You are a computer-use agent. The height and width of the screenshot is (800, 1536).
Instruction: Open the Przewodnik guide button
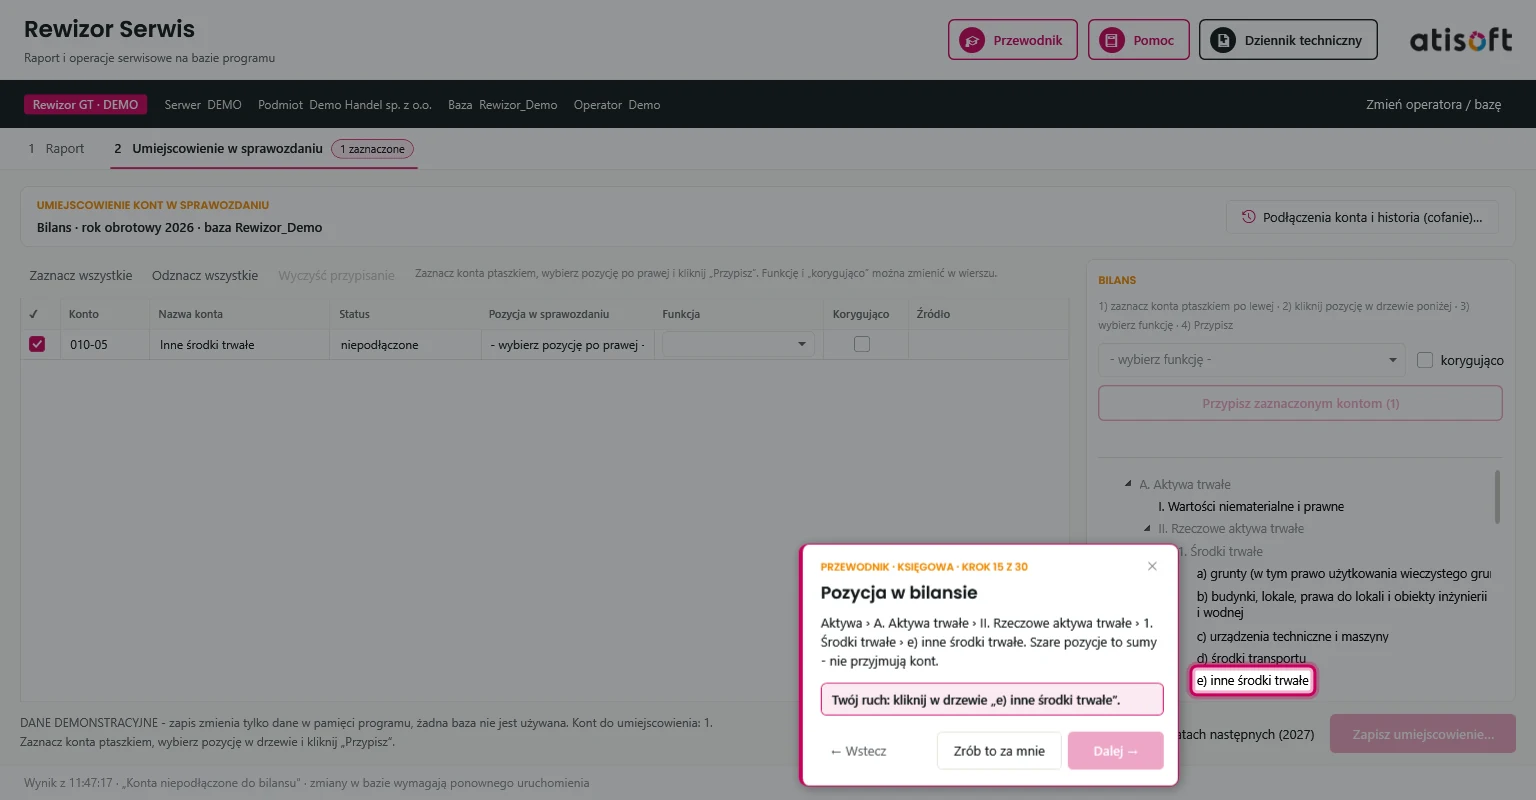point(1012,40)
